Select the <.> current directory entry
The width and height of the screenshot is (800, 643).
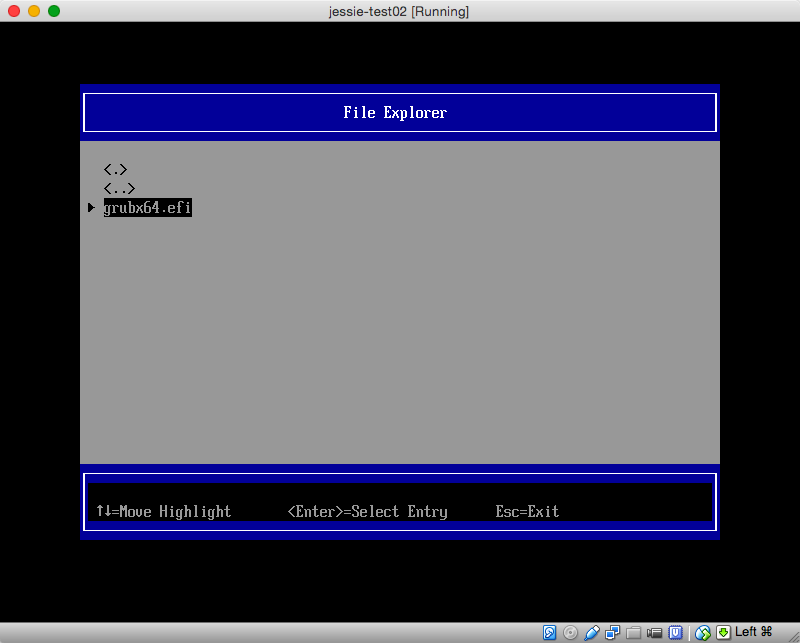pyautogui.click(x=115, y=169)
